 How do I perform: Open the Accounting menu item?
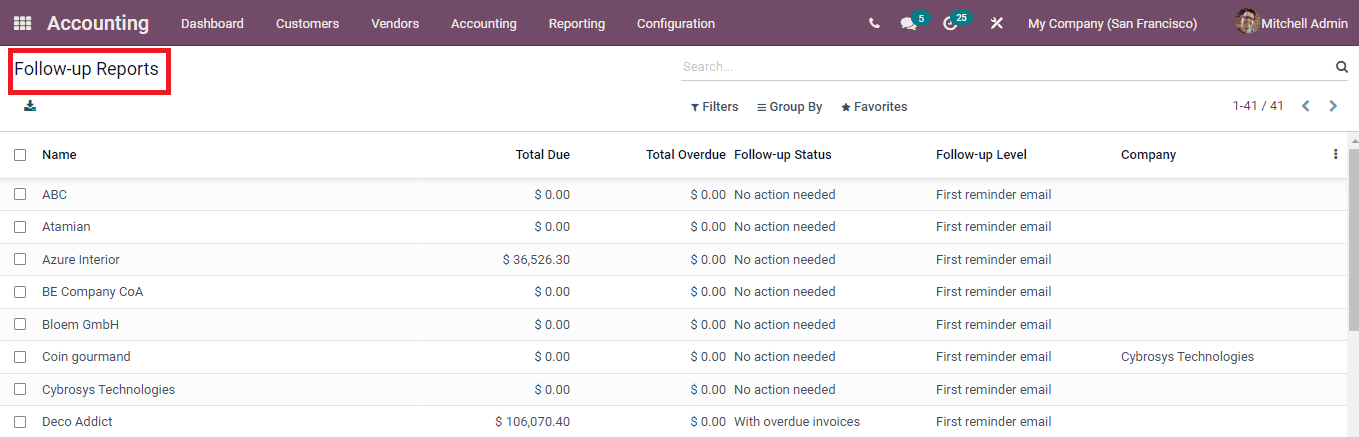pos(484,23)
